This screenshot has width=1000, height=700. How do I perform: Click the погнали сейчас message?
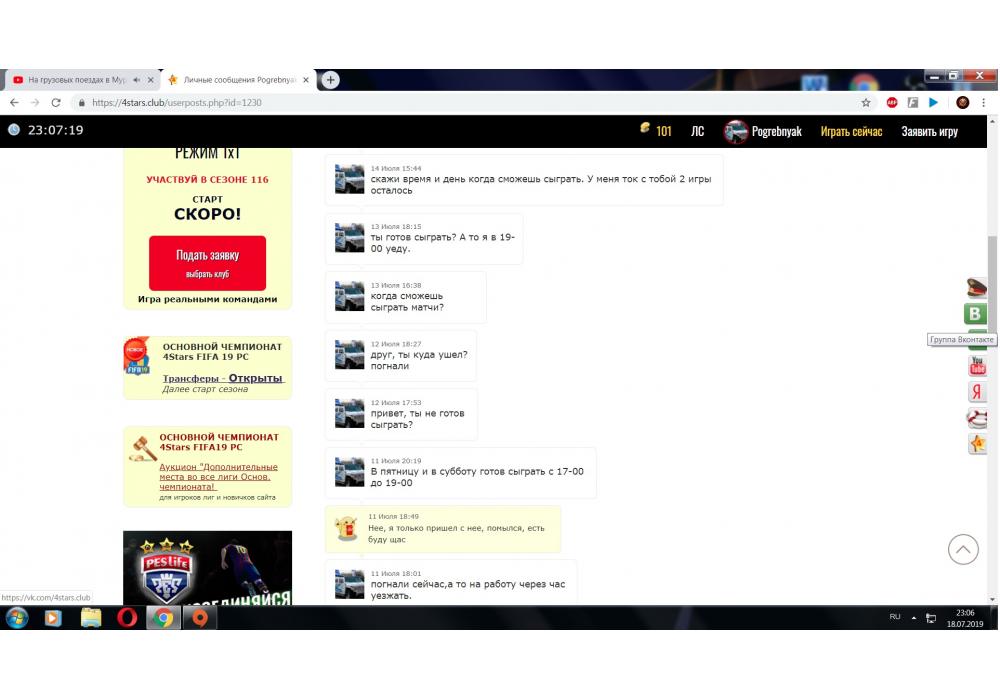point(452,581)
